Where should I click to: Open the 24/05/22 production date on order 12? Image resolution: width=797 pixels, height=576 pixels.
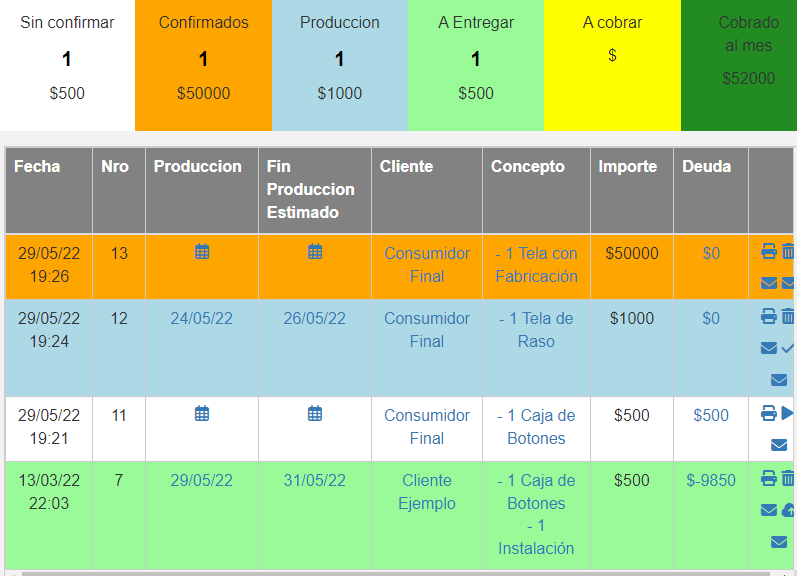click(x=202, y=318)
